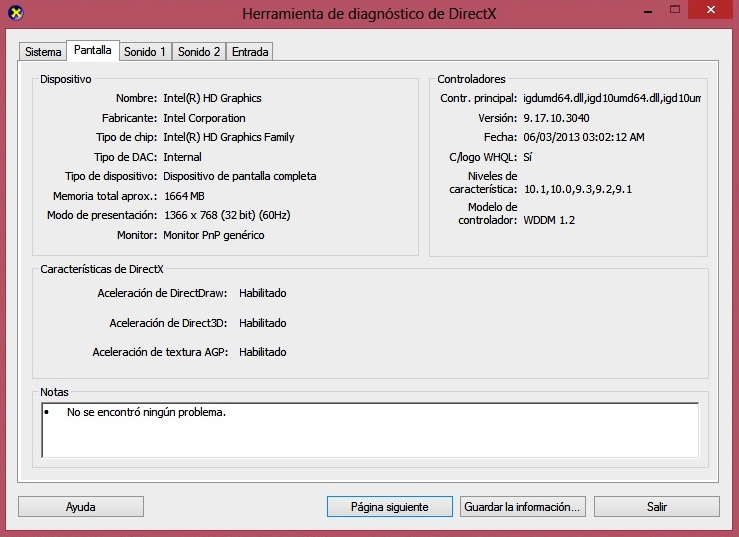Close the DirectX diagnostic window
This screenshot has height=537, width=739.
(x=711, y=9)
